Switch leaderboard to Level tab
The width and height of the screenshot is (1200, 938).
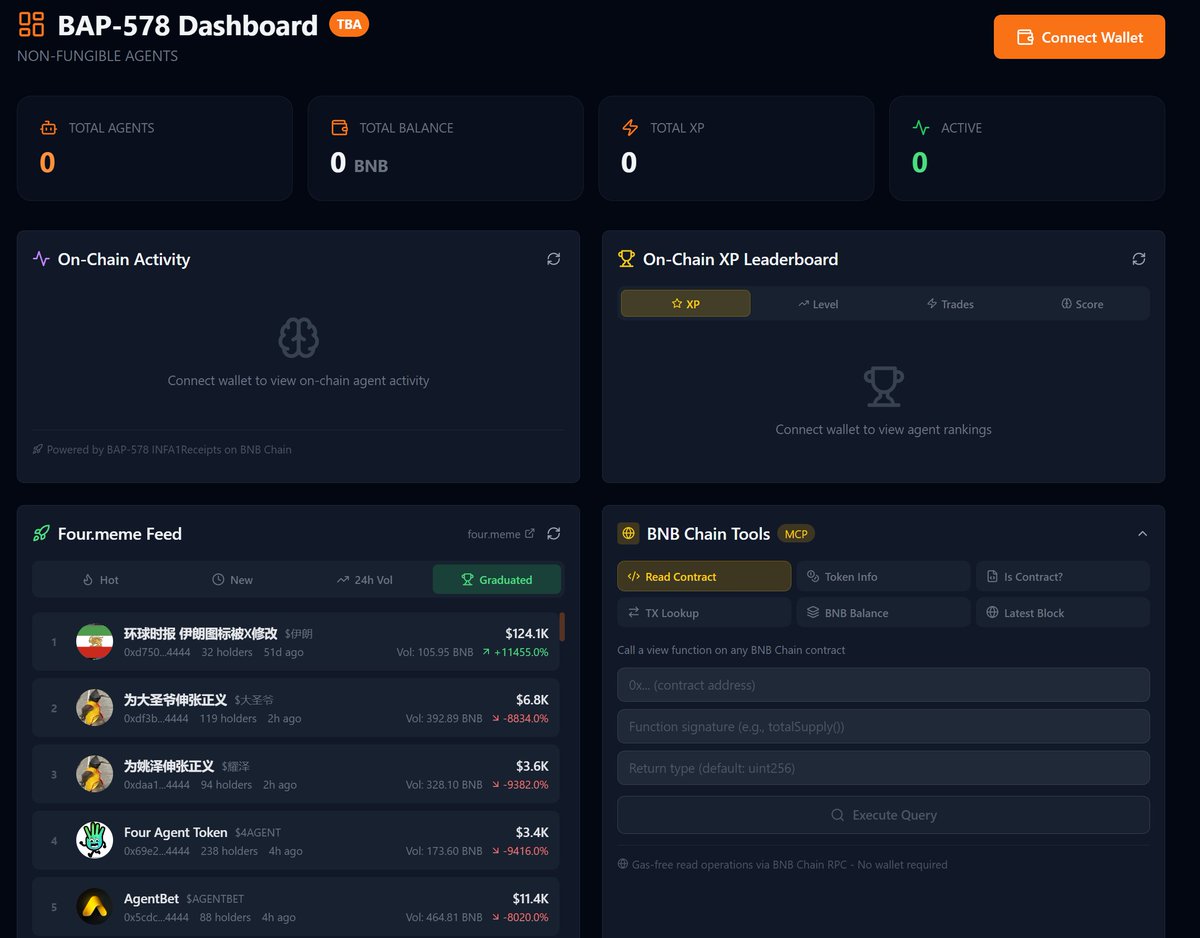pos(818,304)
